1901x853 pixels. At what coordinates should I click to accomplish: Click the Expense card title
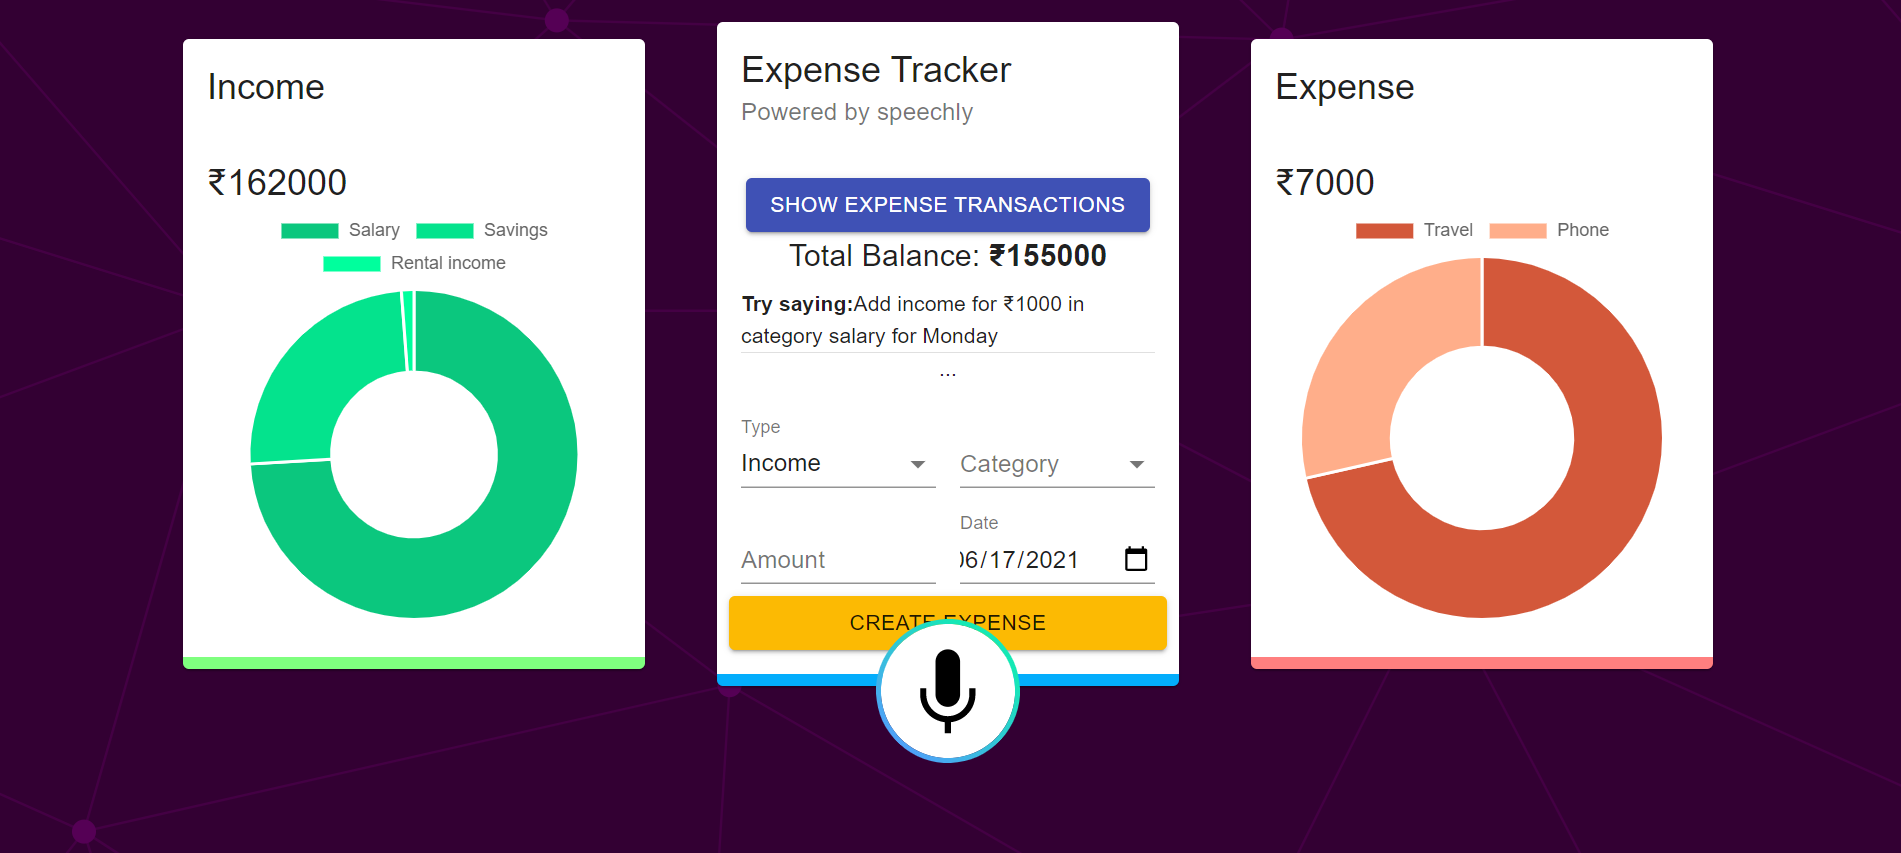tap(1344, 87)
